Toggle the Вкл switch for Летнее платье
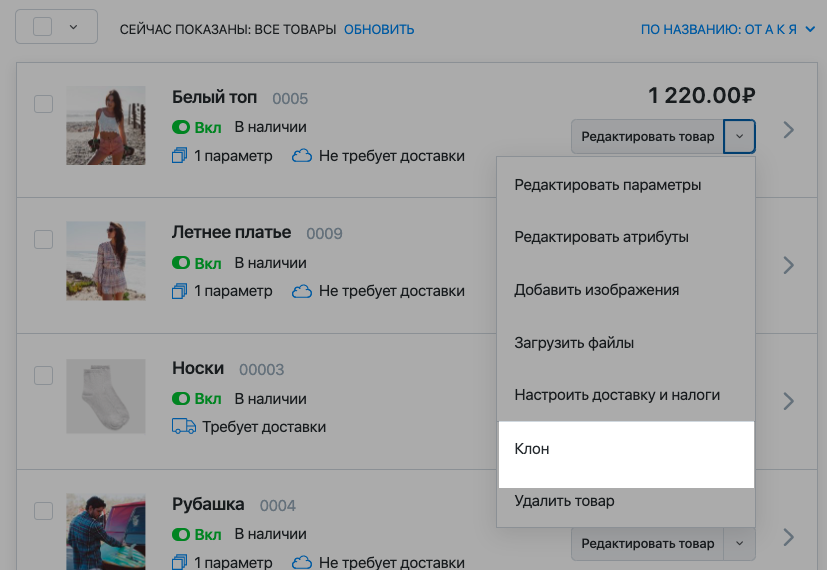The image size is (827, 570). tap(181, 263)
